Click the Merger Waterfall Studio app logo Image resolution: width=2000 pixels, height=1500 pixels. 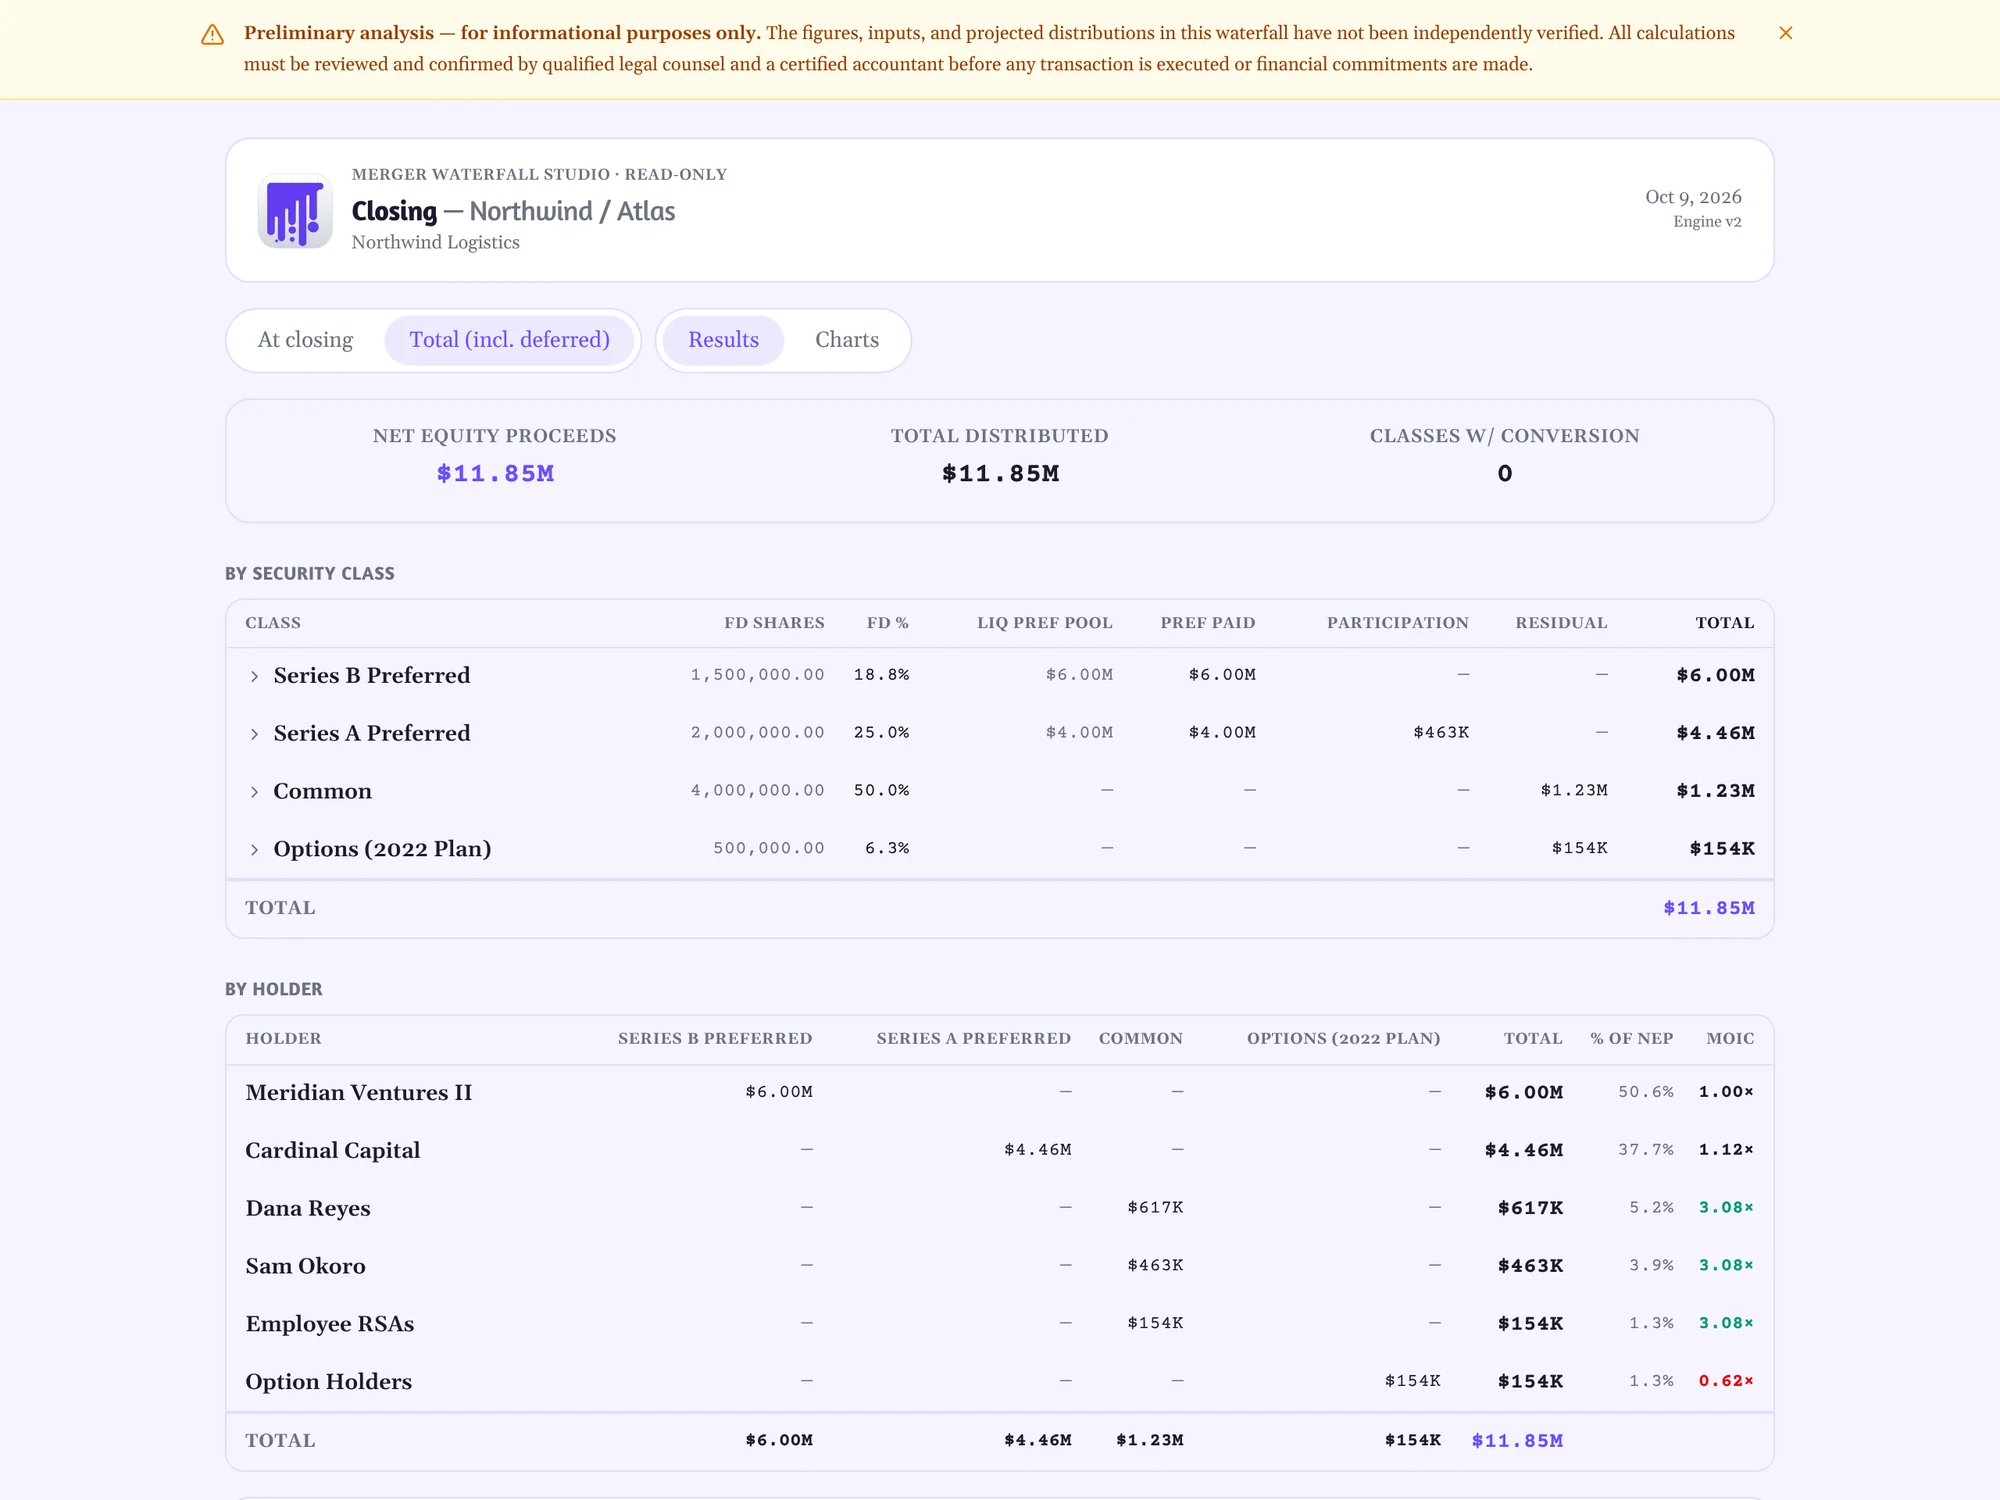(295, 211)
